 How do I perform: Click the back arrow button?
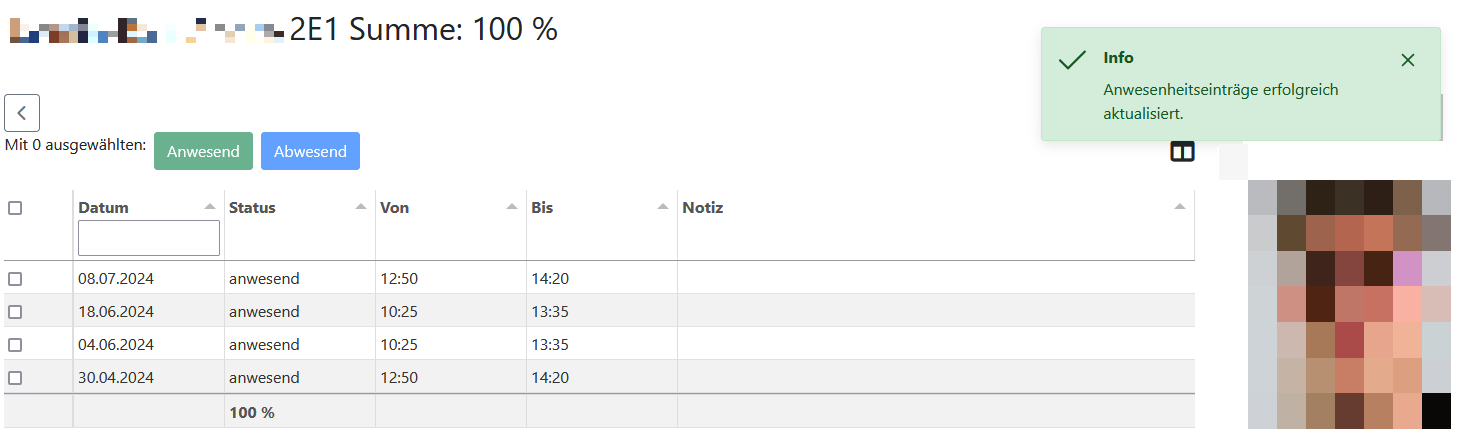point(22,113)
